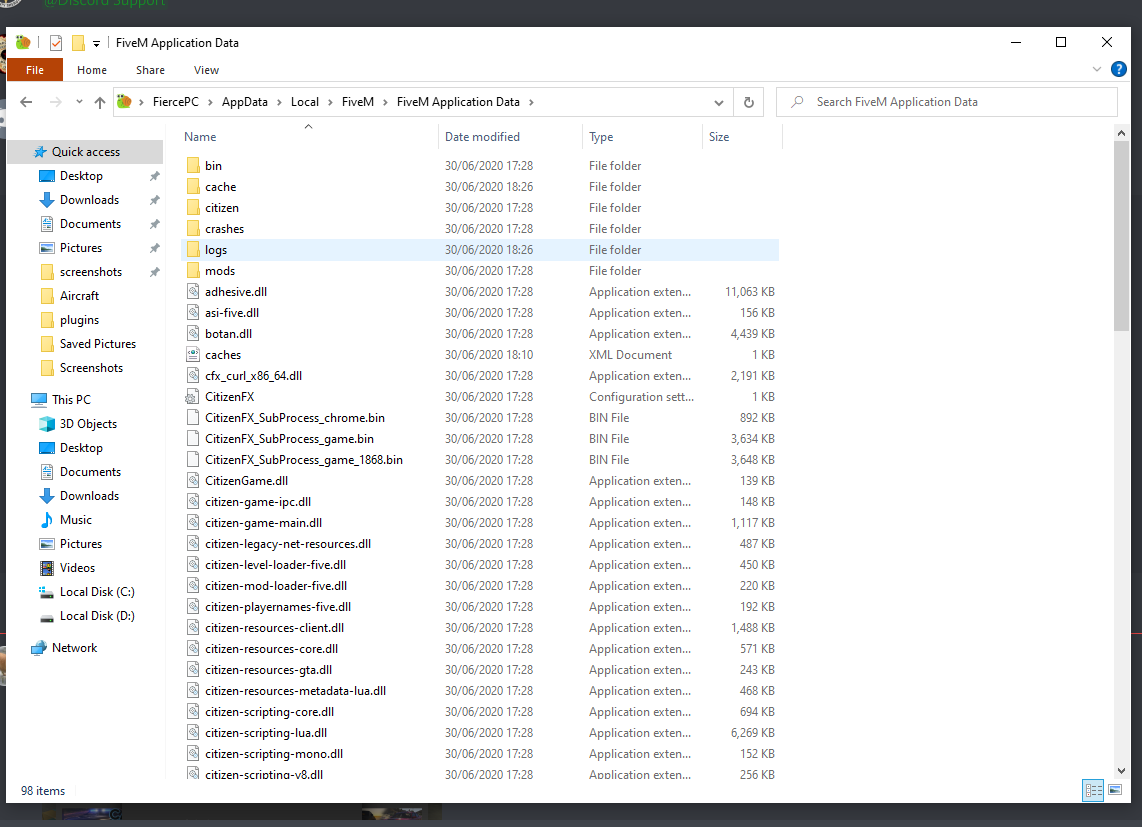Open Videos under This PC

(x=76, y=568)
